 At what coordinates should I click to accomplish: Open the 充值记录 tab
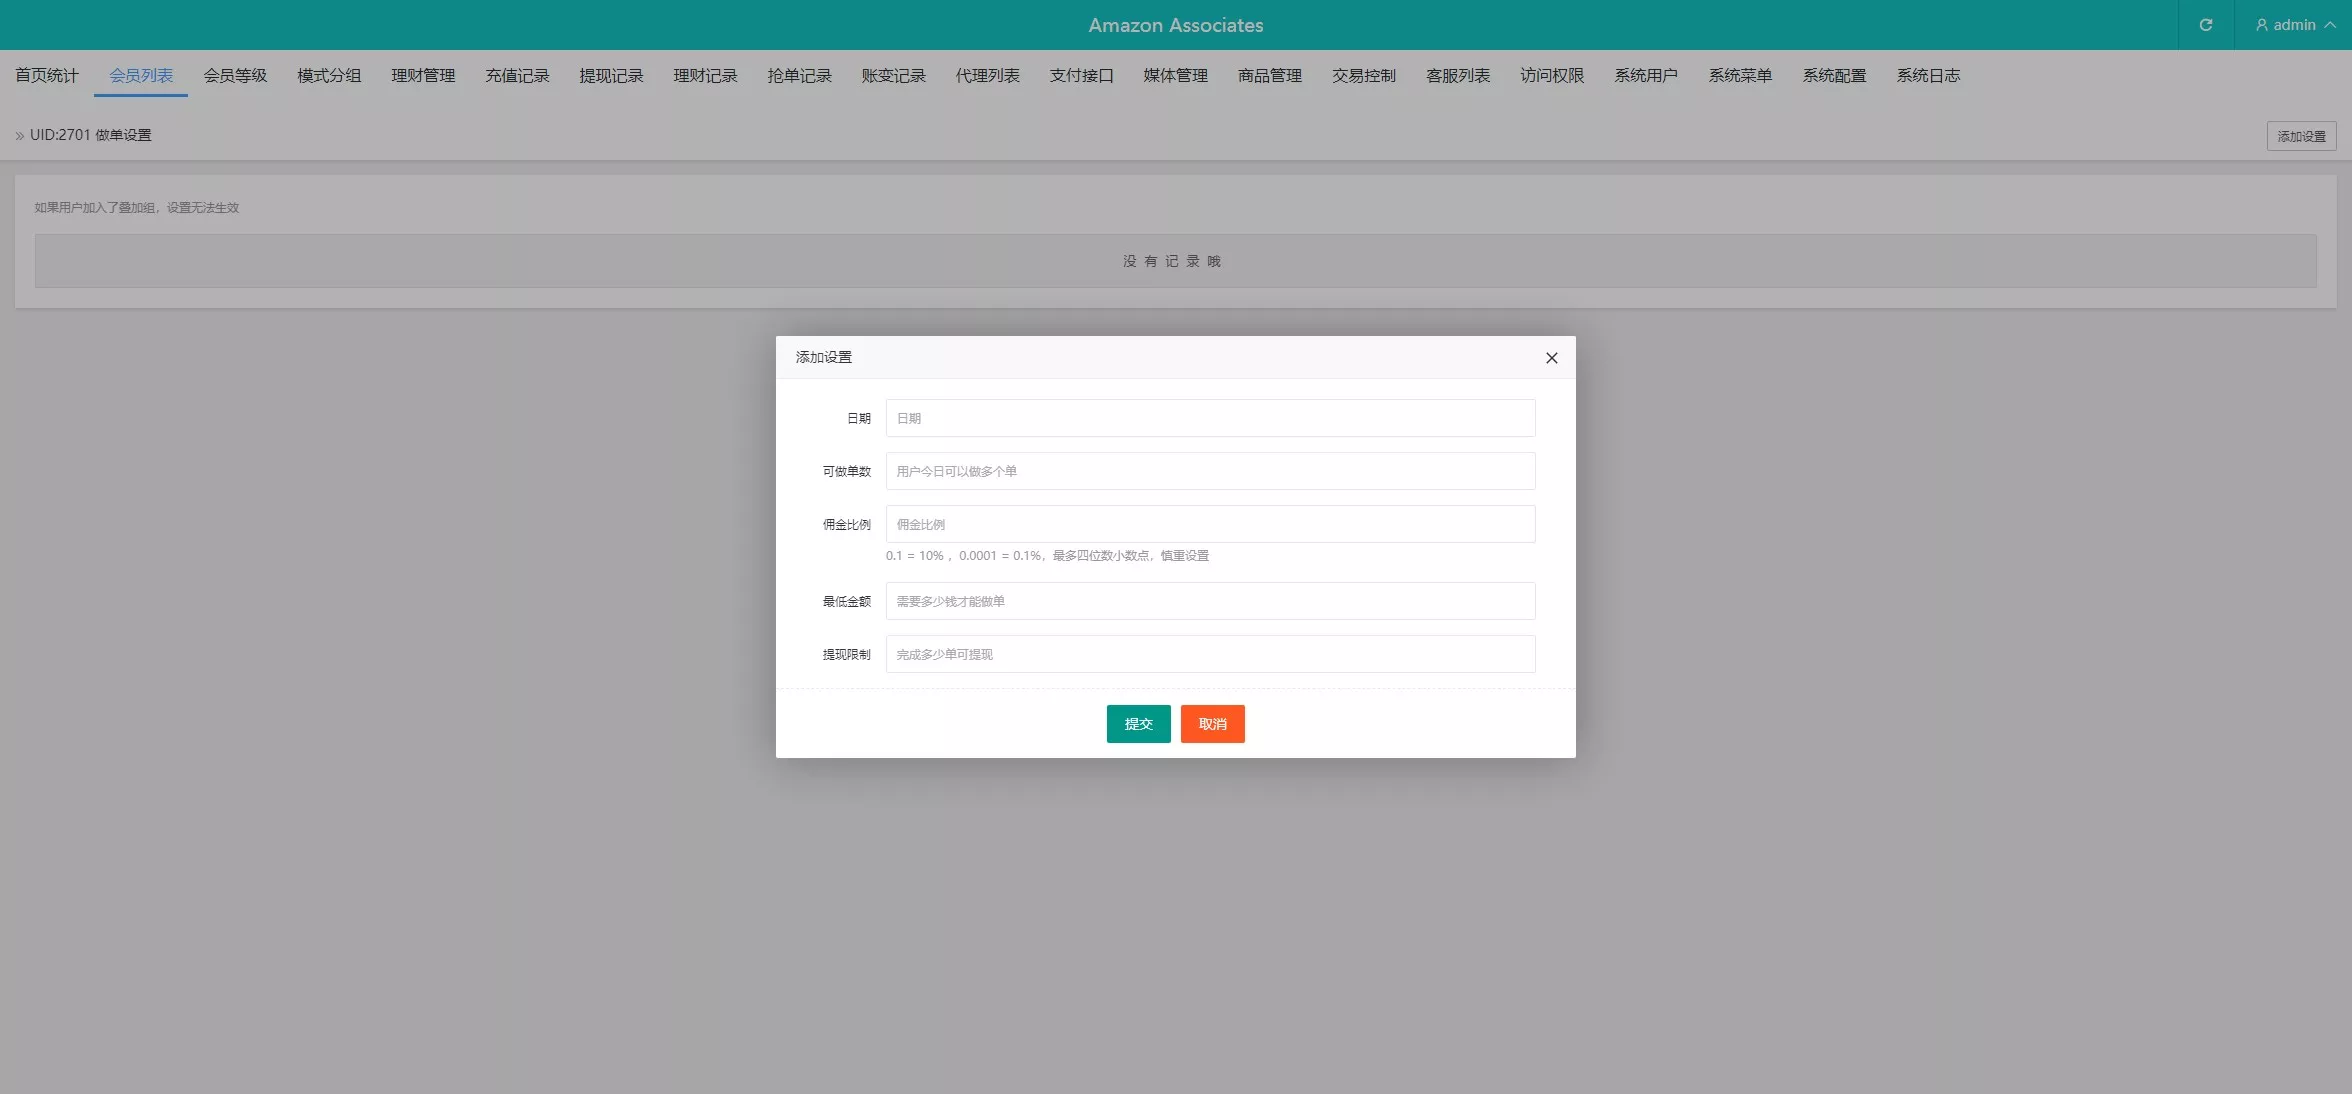517,76
